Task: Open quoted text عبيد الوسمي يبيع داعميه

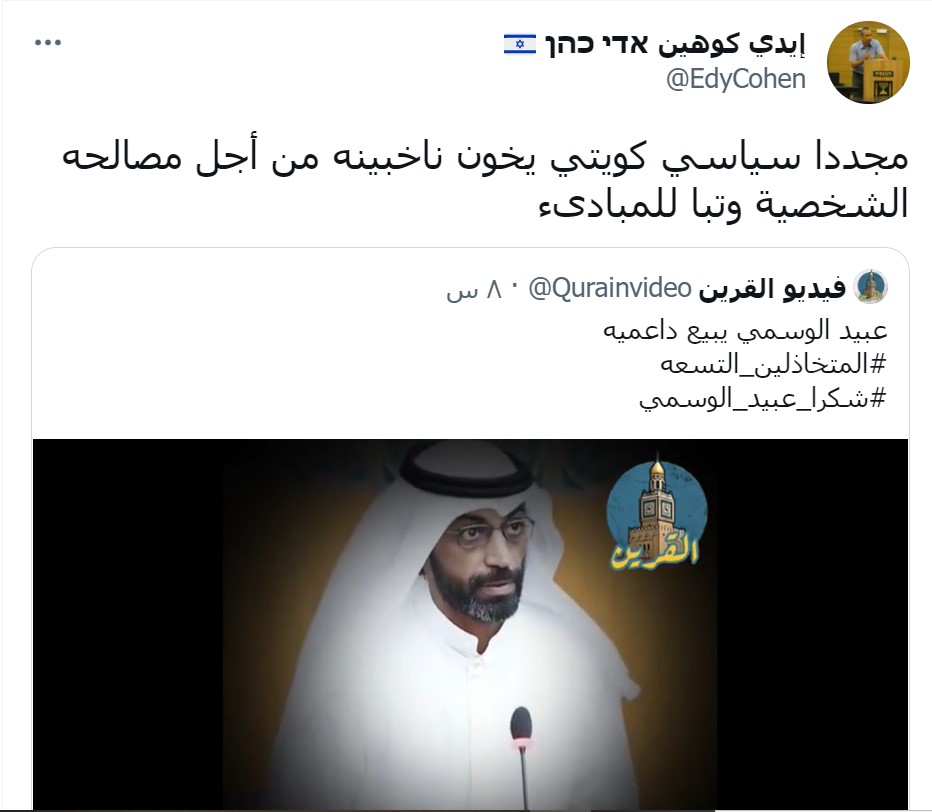Action: tap(745, 330)
